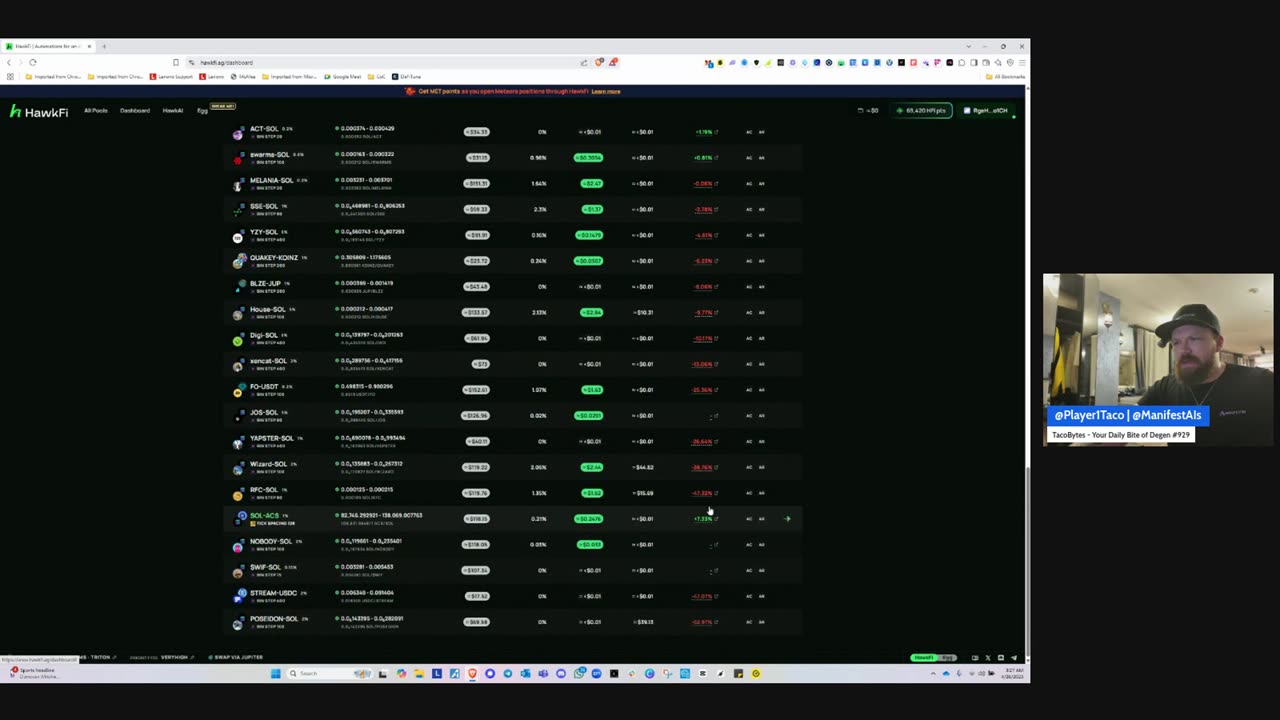Toggle AC for the POSEIDON-SOL row
This screenshot has height=720, width=1280.
click(748, 622)
